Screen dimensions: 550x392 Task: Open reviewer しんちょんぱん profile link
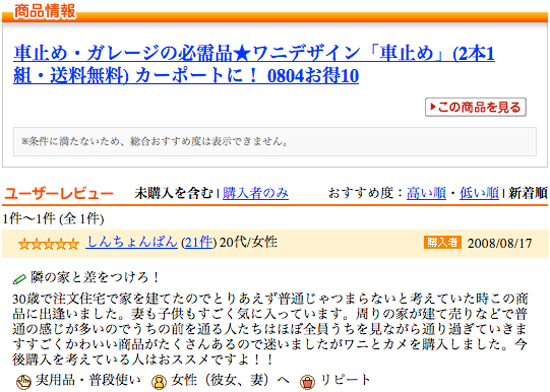coord(132,242)
